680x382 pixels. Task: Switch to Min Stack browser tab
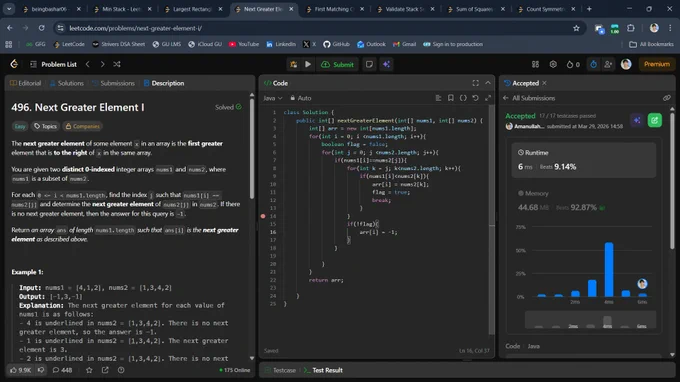point(122,9)
